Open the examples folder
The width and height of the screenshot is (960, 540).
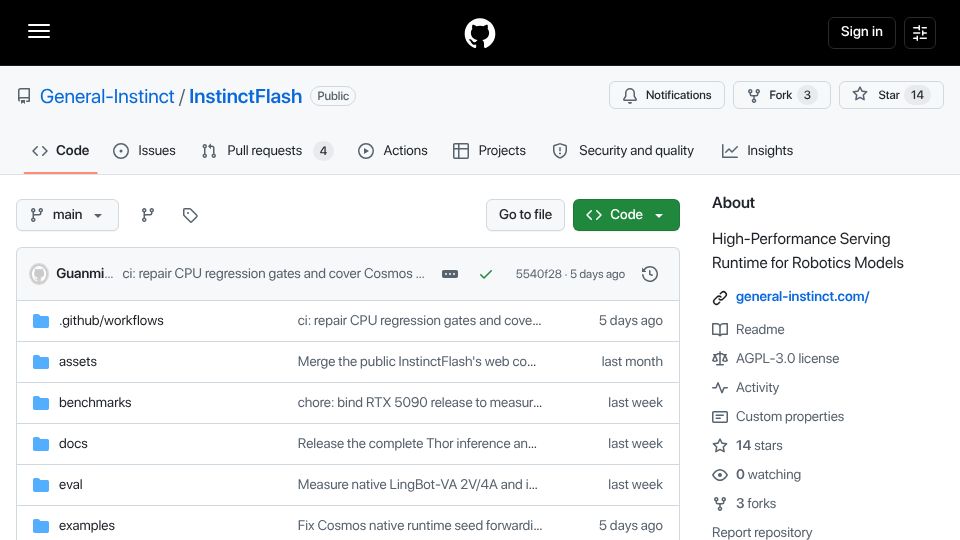(87, 526)
